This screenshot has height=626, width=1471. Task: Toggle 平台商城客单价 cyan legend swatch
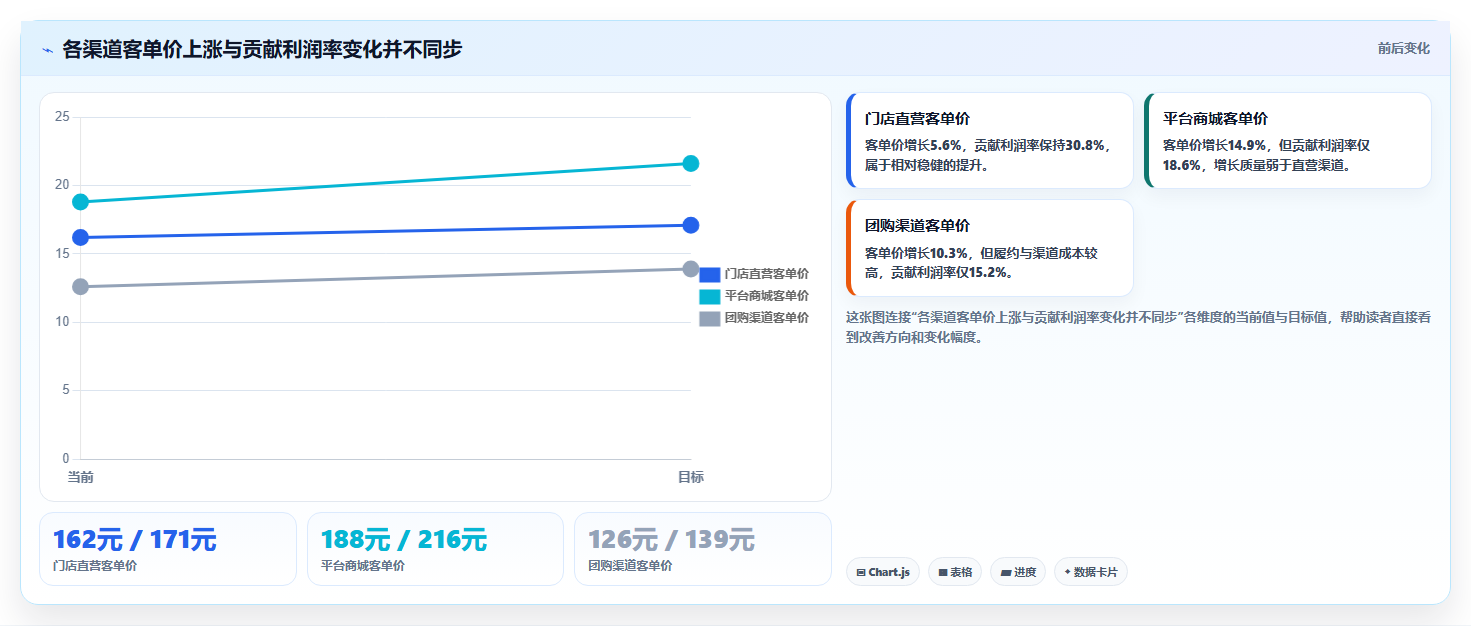point(709,296)
